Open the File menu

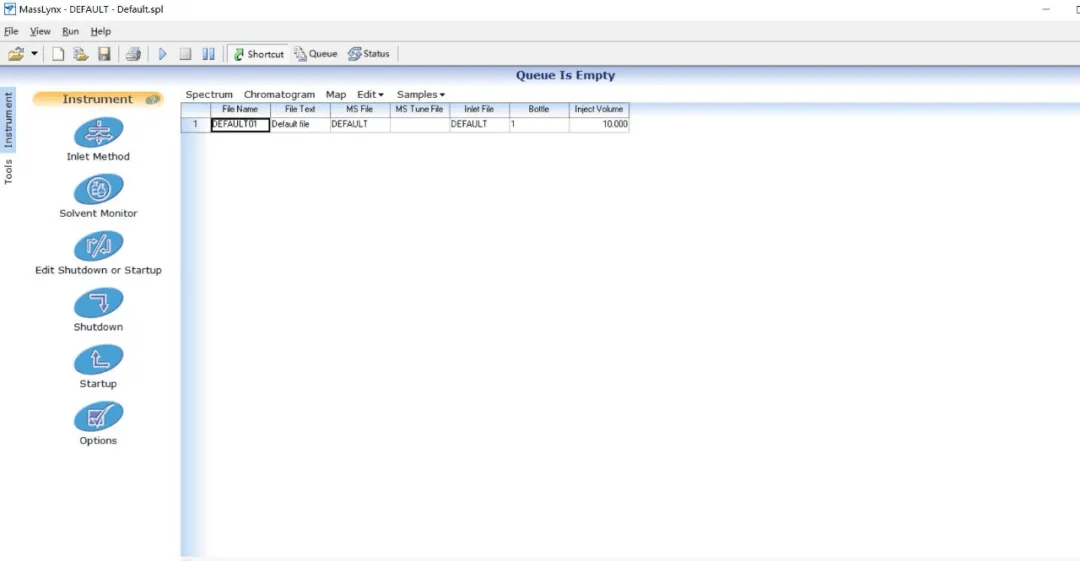click(11, 31)
